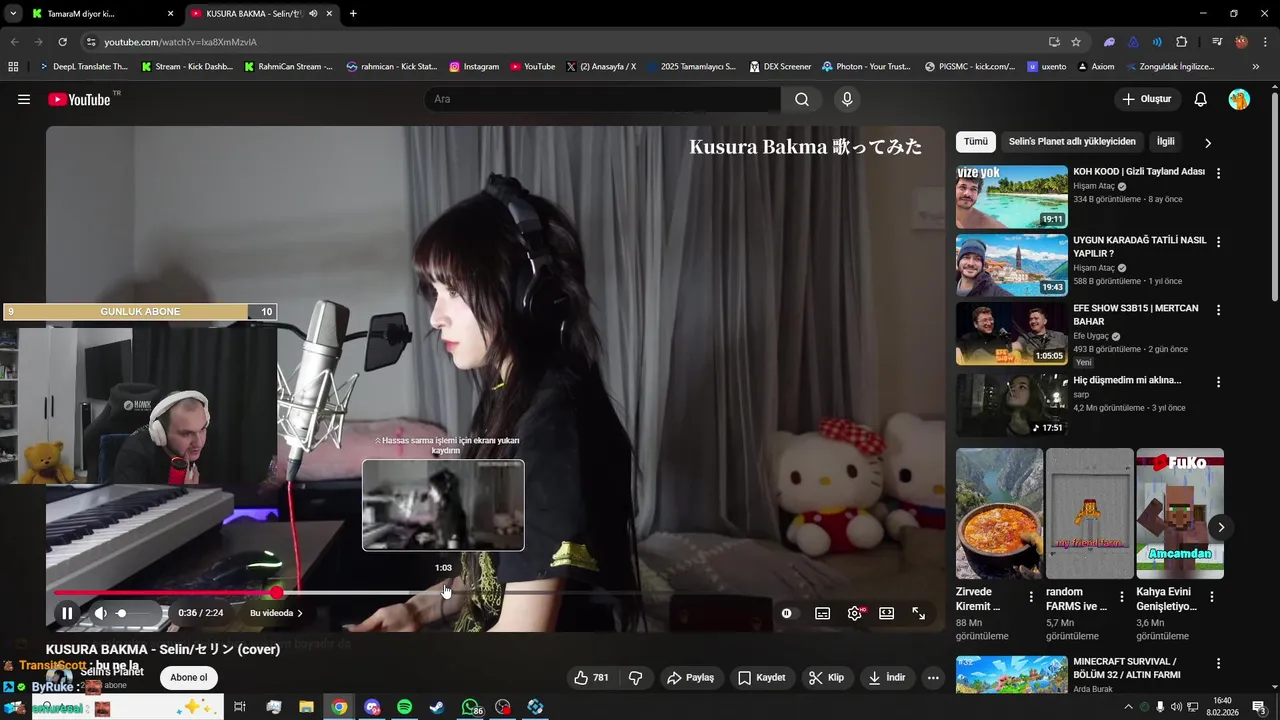Open options for Kahya Evini Genişletiyo short

tap(1212, 597)
